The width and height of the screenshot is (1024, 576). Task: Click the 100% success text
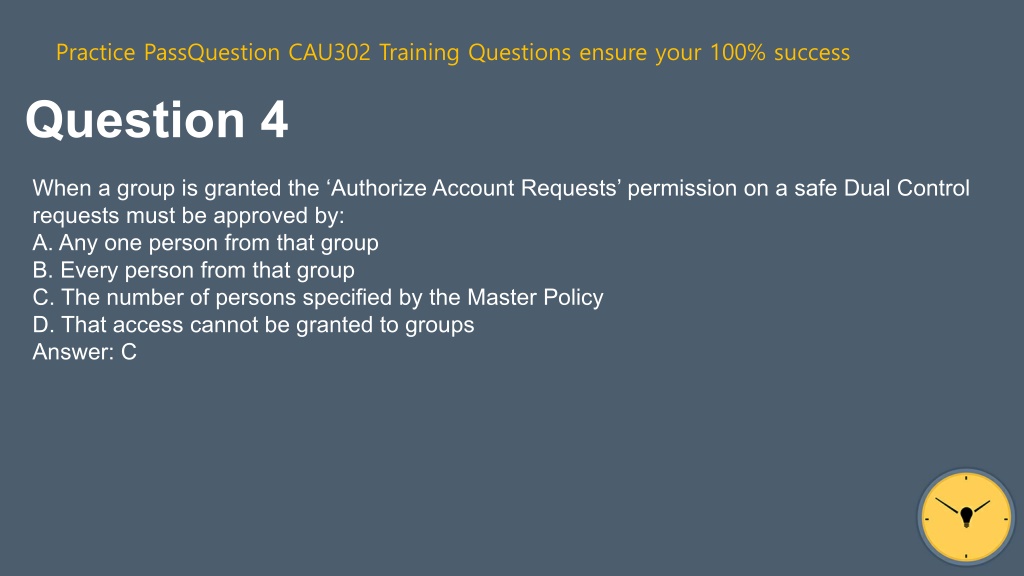coord(780,52)
